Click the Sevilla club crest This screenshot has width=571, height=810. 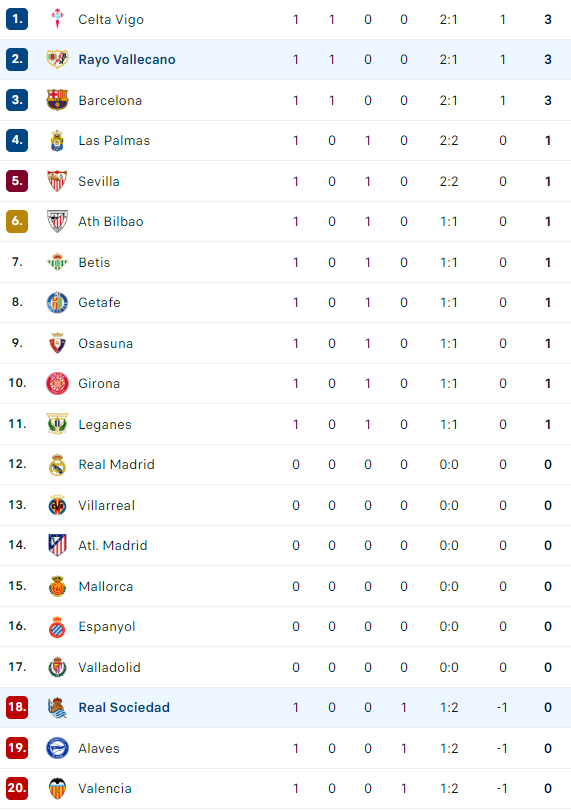click(x=57, y=181)
